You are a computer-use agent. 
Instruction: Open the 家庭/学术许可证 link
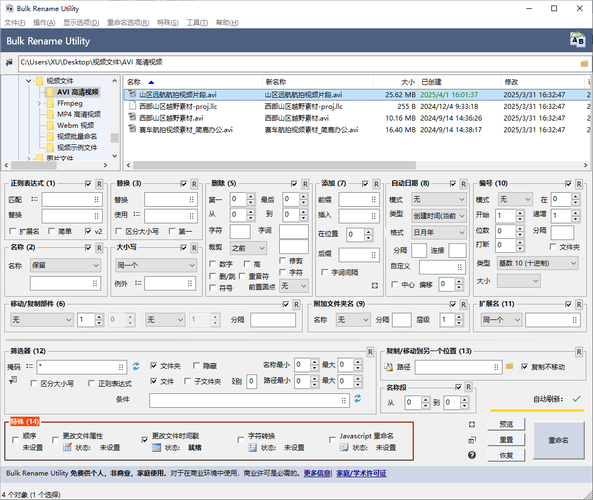point(362,473)
